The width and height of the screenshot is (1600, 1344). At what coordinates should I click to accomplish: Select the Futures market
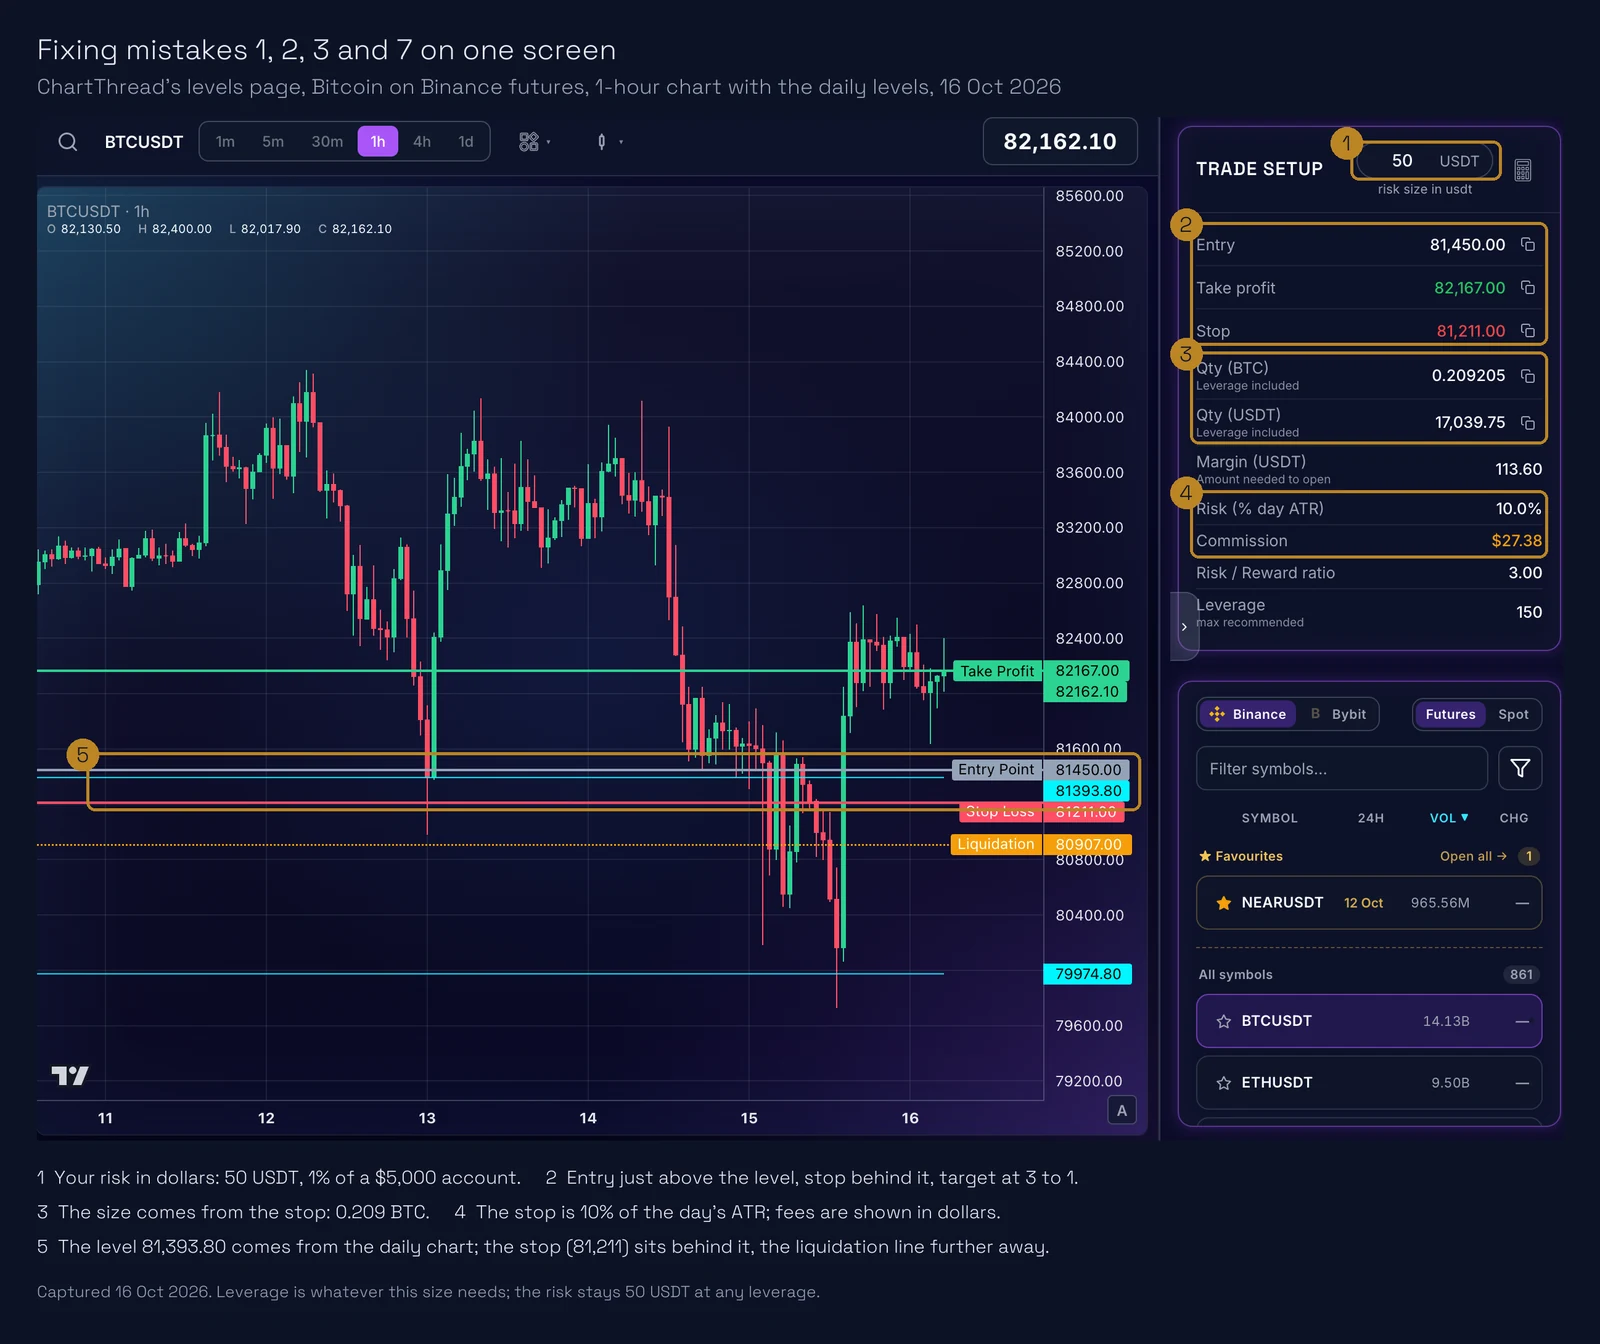1450,714
